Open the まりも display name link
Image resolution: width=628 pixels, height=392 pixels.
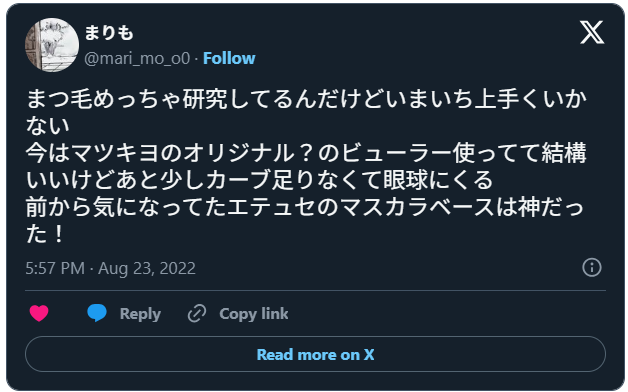(109, 32)
